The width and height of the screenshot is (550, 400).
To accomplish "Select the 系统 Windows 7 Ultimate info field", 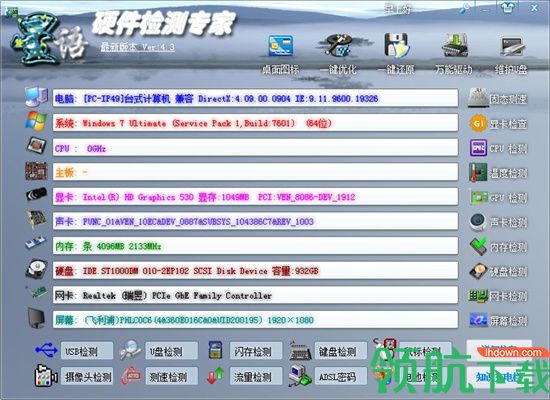I will coord(255,123).
